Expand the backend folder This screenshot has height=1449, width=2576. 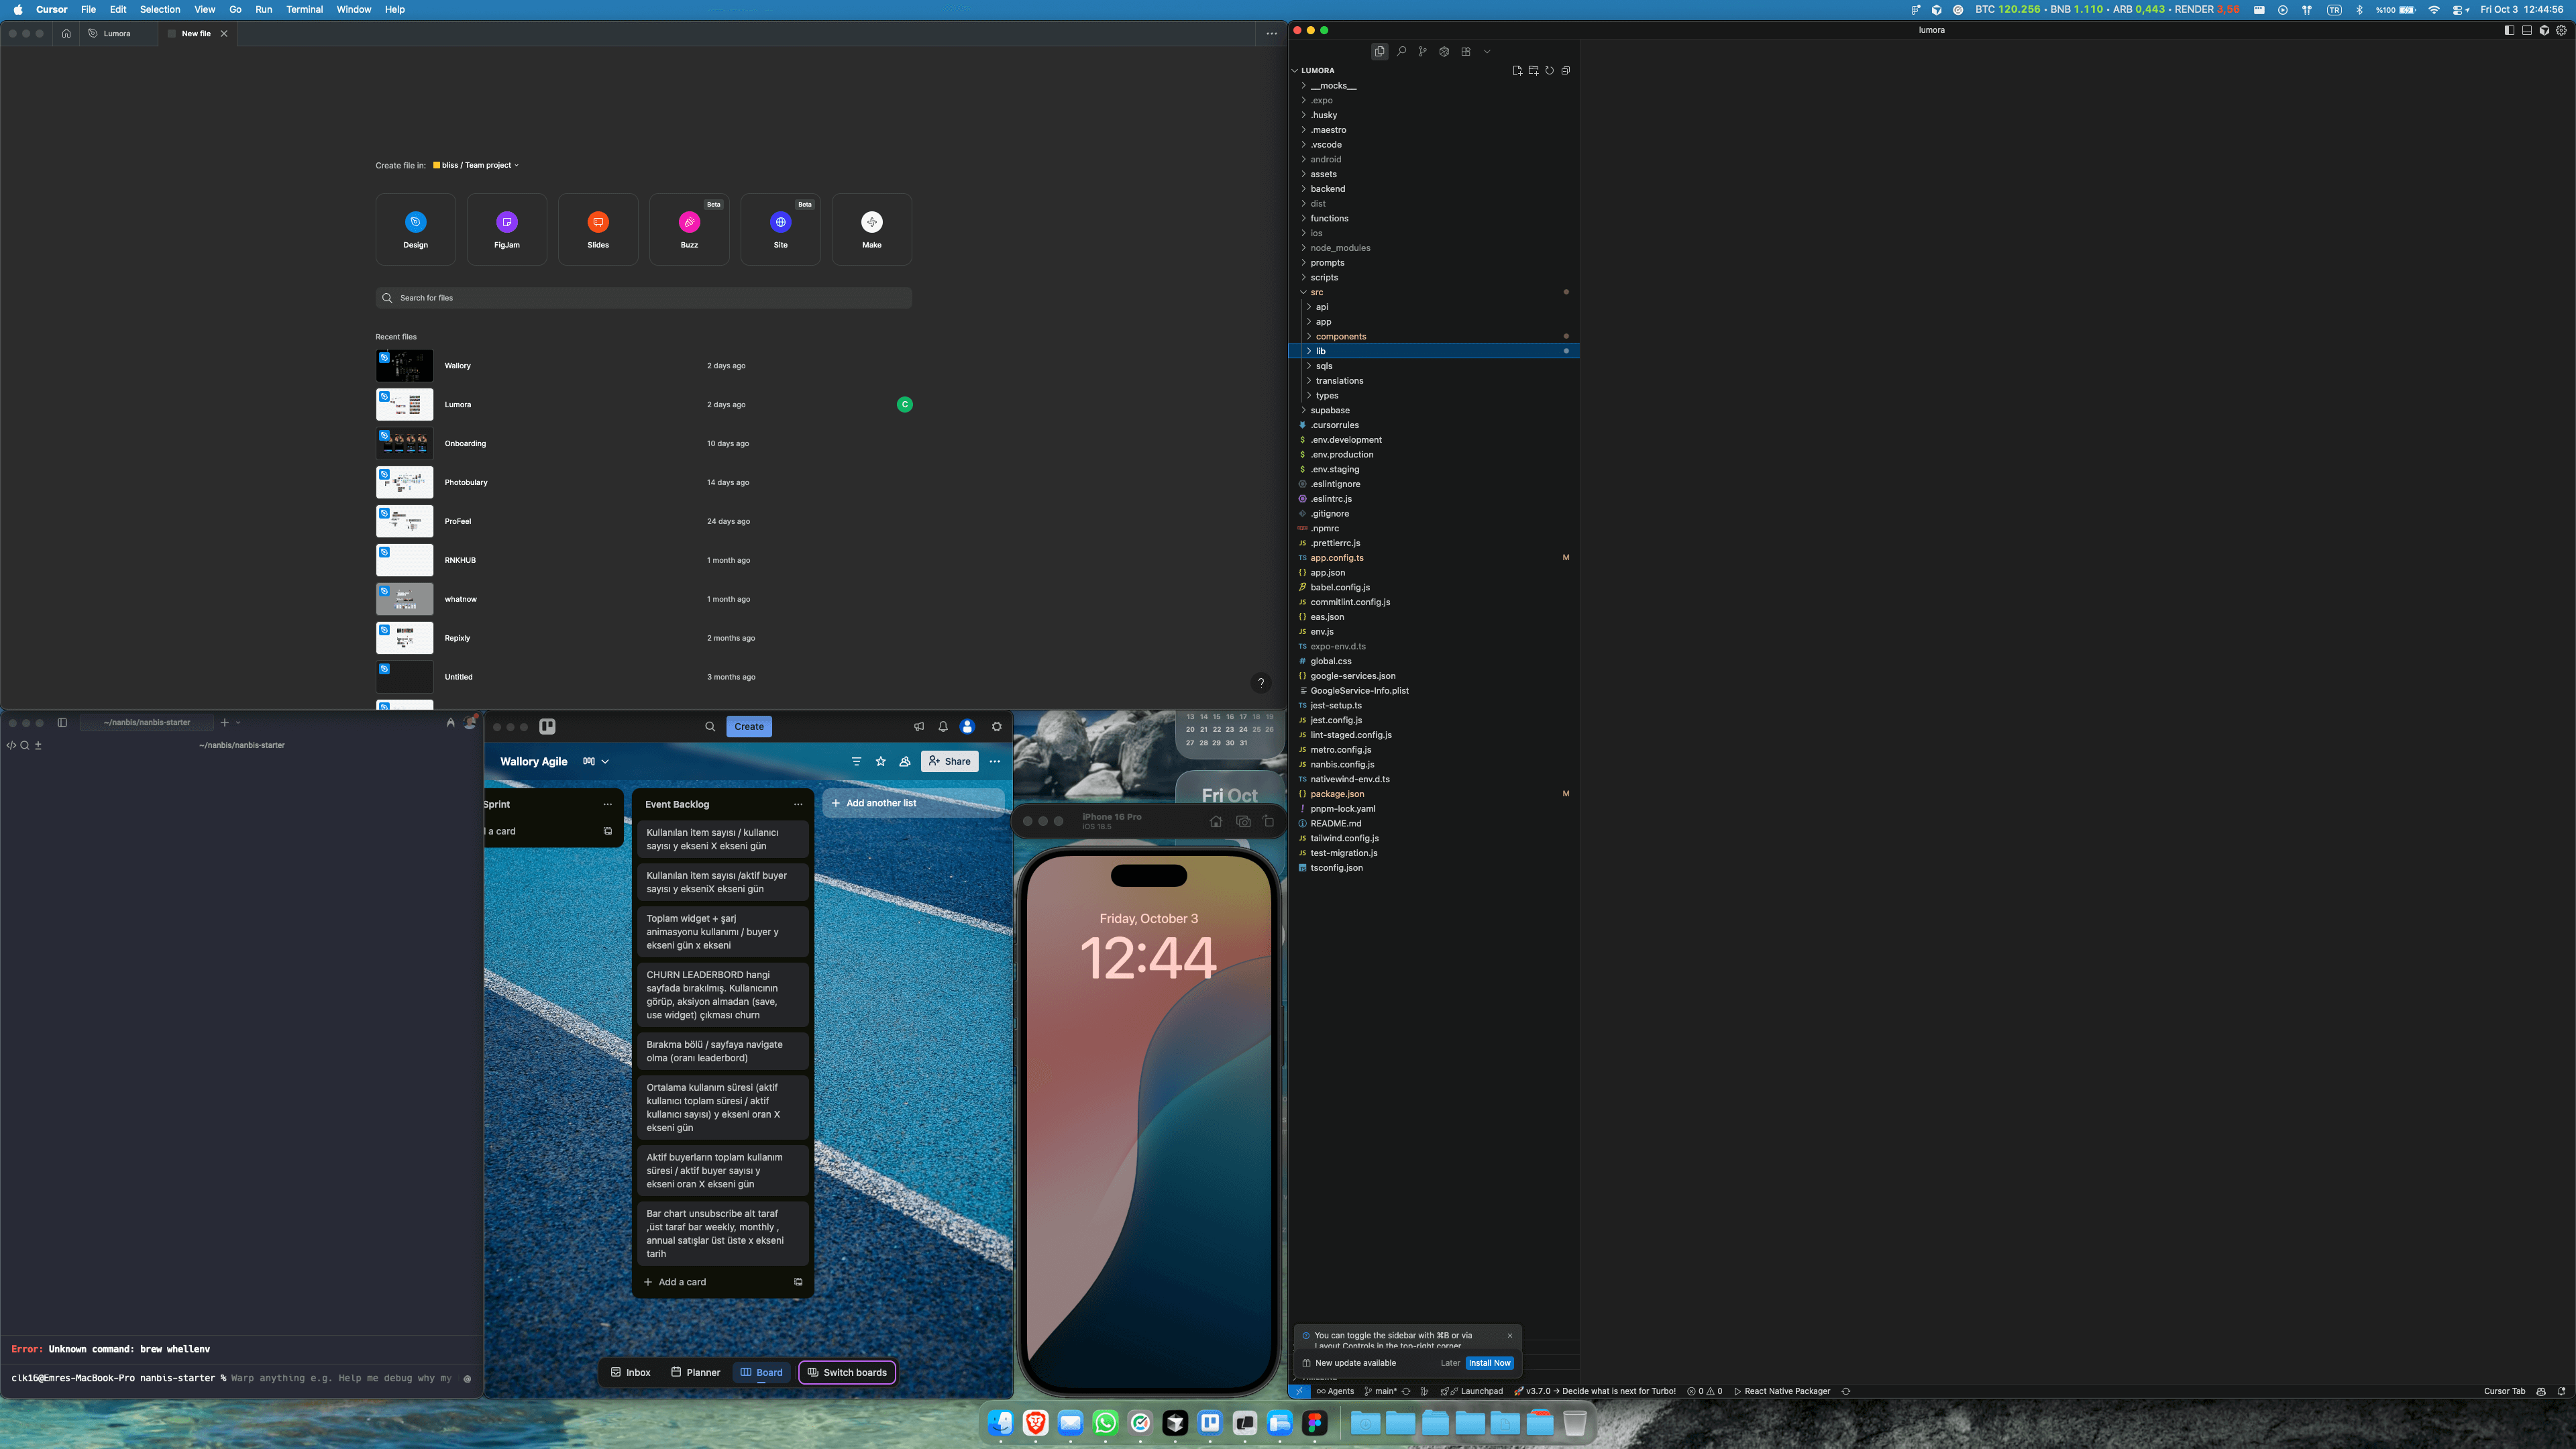pos(1327,188)
